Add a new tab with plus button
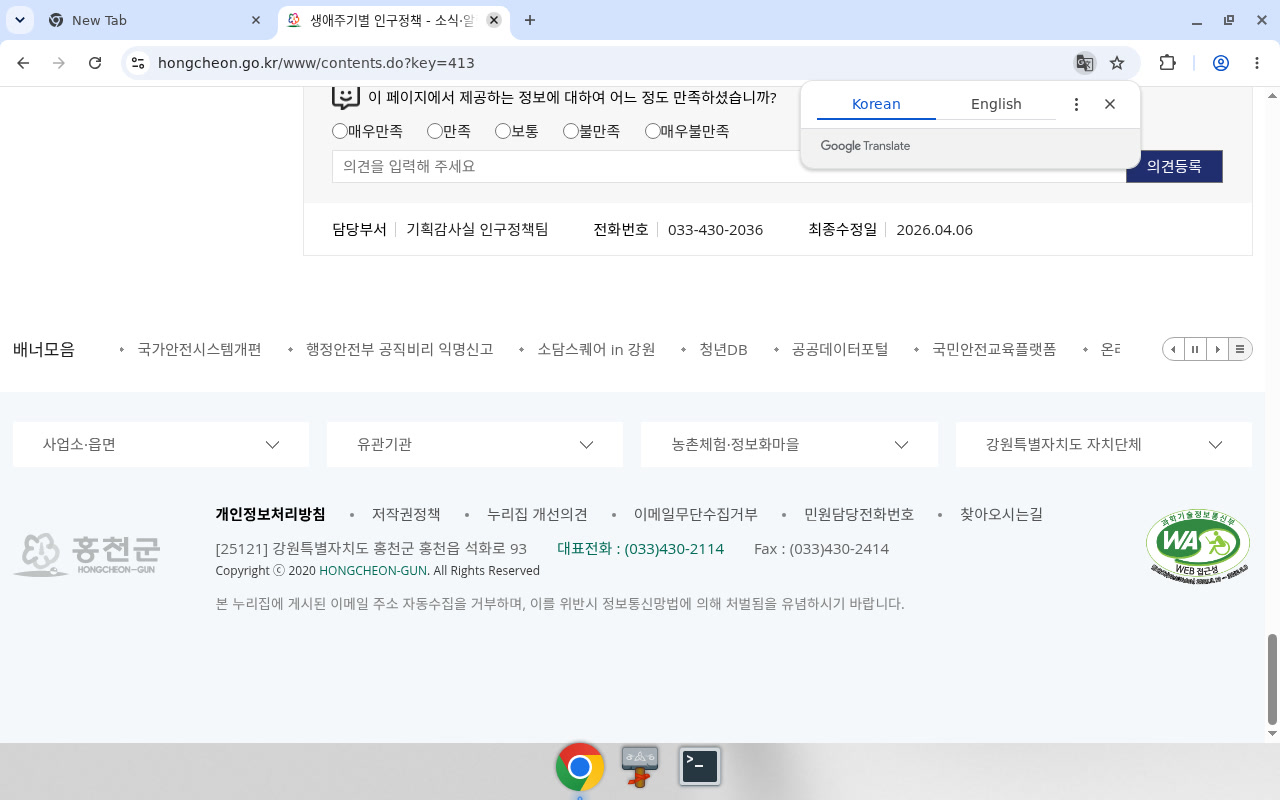Screen dimensions: 1280x800 pyautogui.click(x=530, y=20)
